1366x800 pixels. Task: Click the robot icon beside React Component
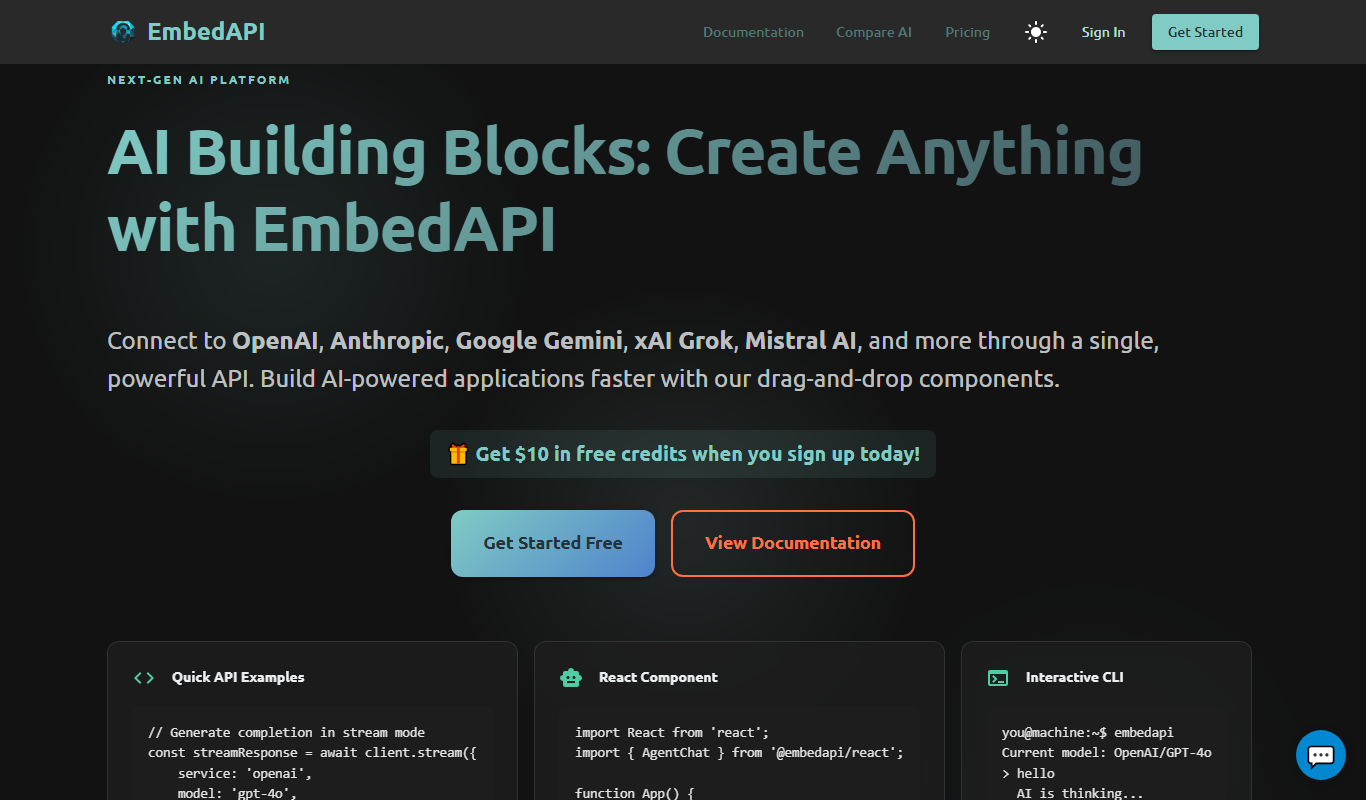[x=571, y=677]
